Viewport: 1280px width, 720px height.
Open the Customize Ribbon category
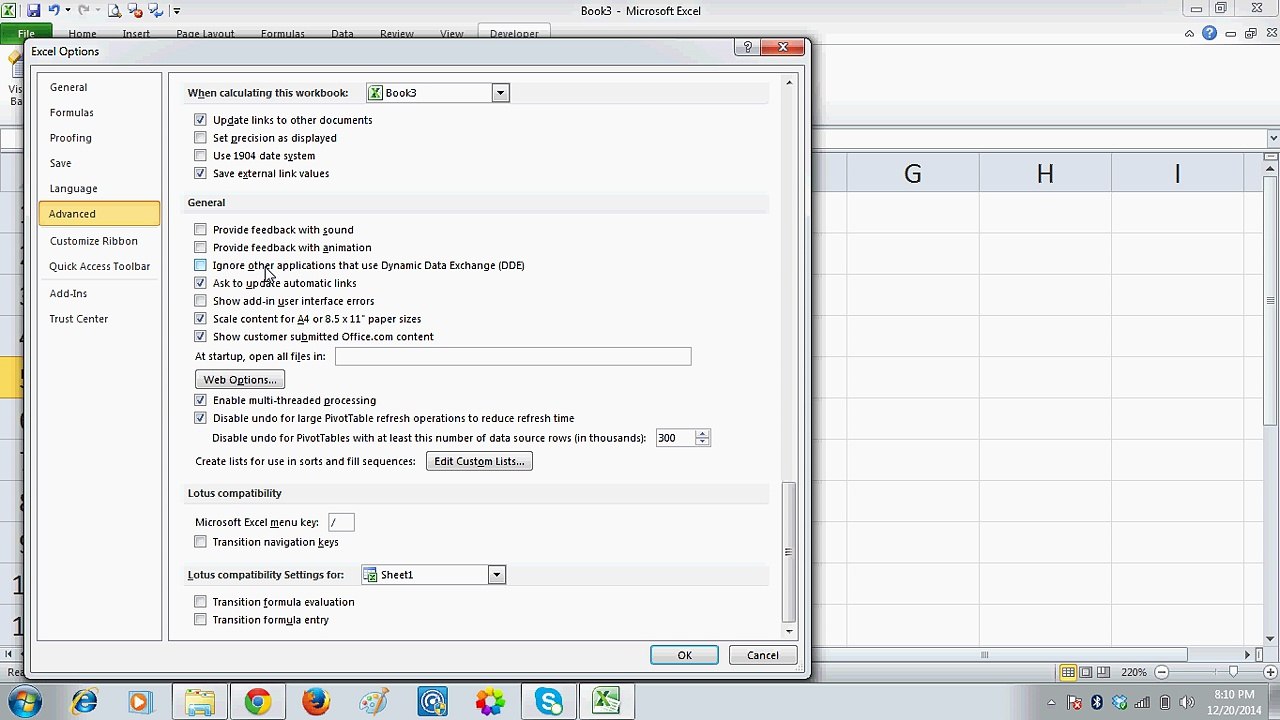(x=99, y=241)
